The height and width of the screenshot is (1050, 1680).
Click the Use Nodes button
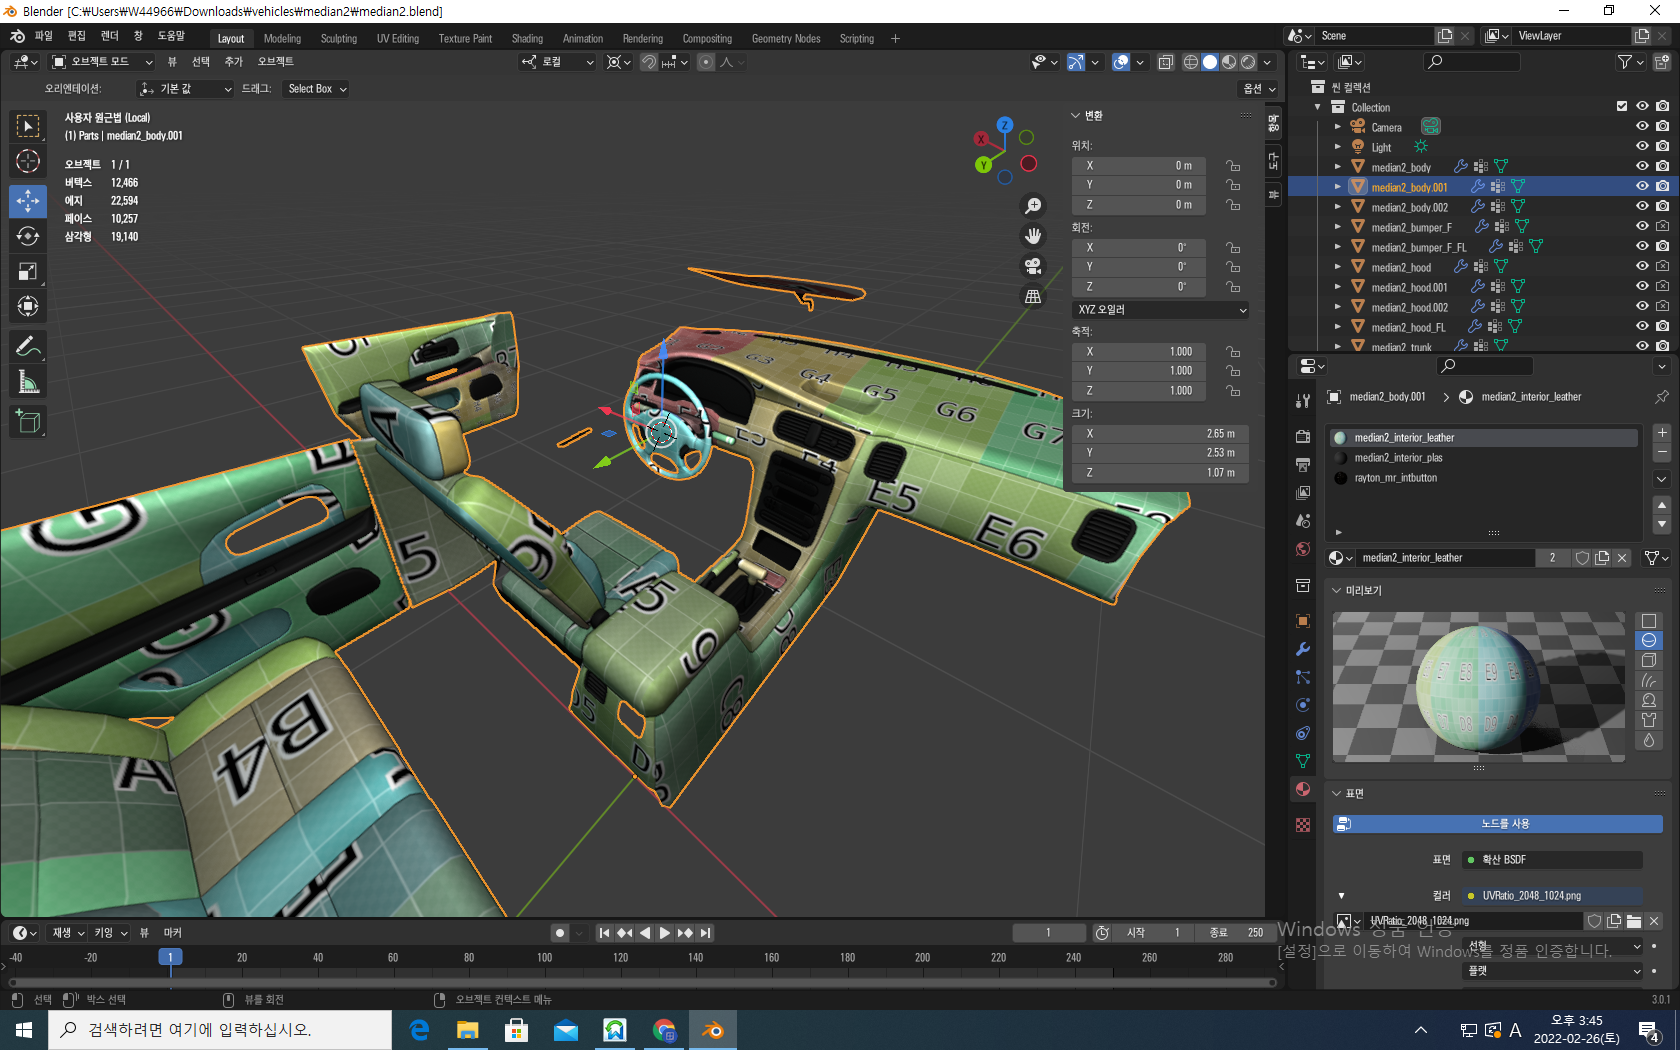coord(1497,824)
